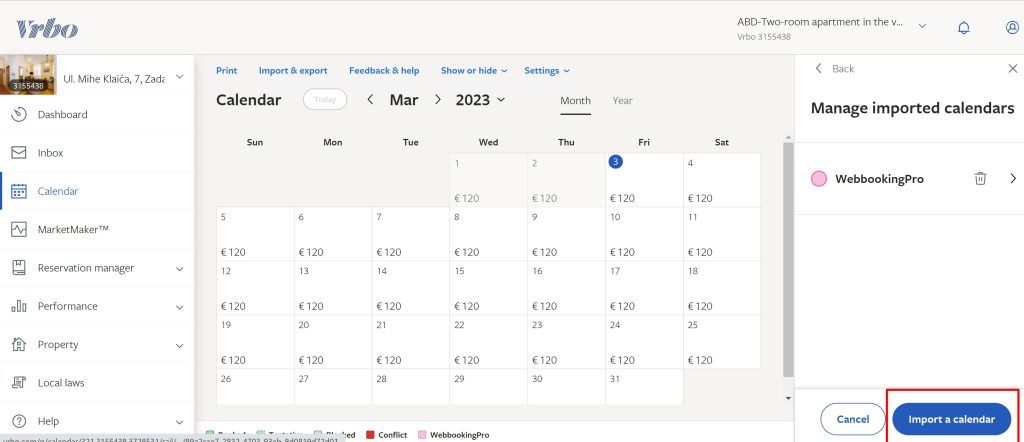Click the Import a calendar button
Viewport: 1024px width, 442px height.
951,419
